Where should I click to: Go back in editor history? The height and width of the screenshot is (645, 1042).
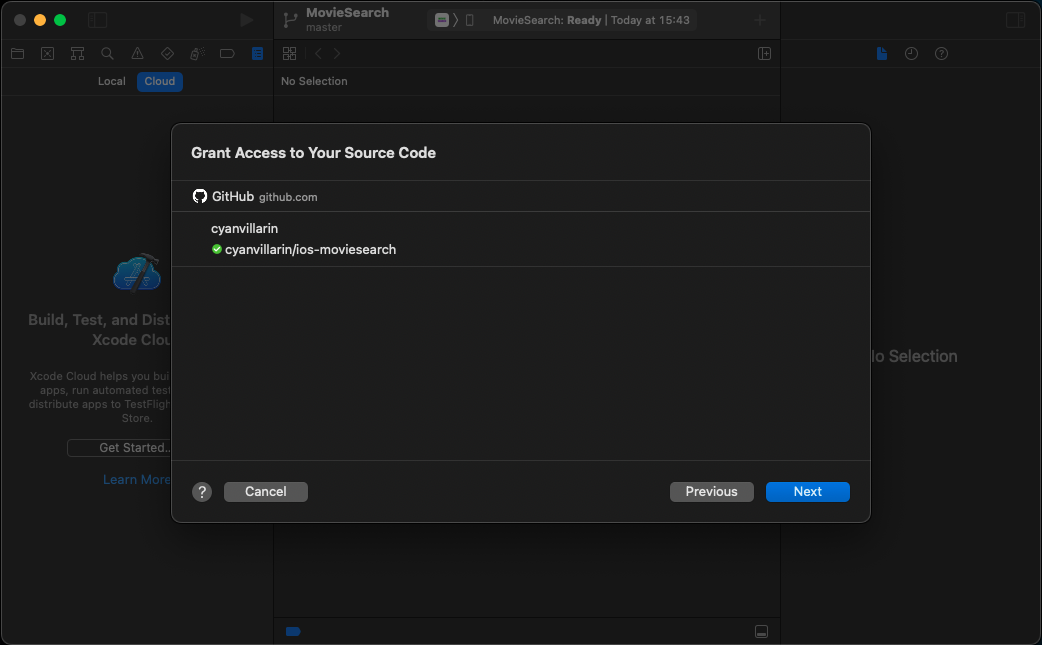[318, 54]
